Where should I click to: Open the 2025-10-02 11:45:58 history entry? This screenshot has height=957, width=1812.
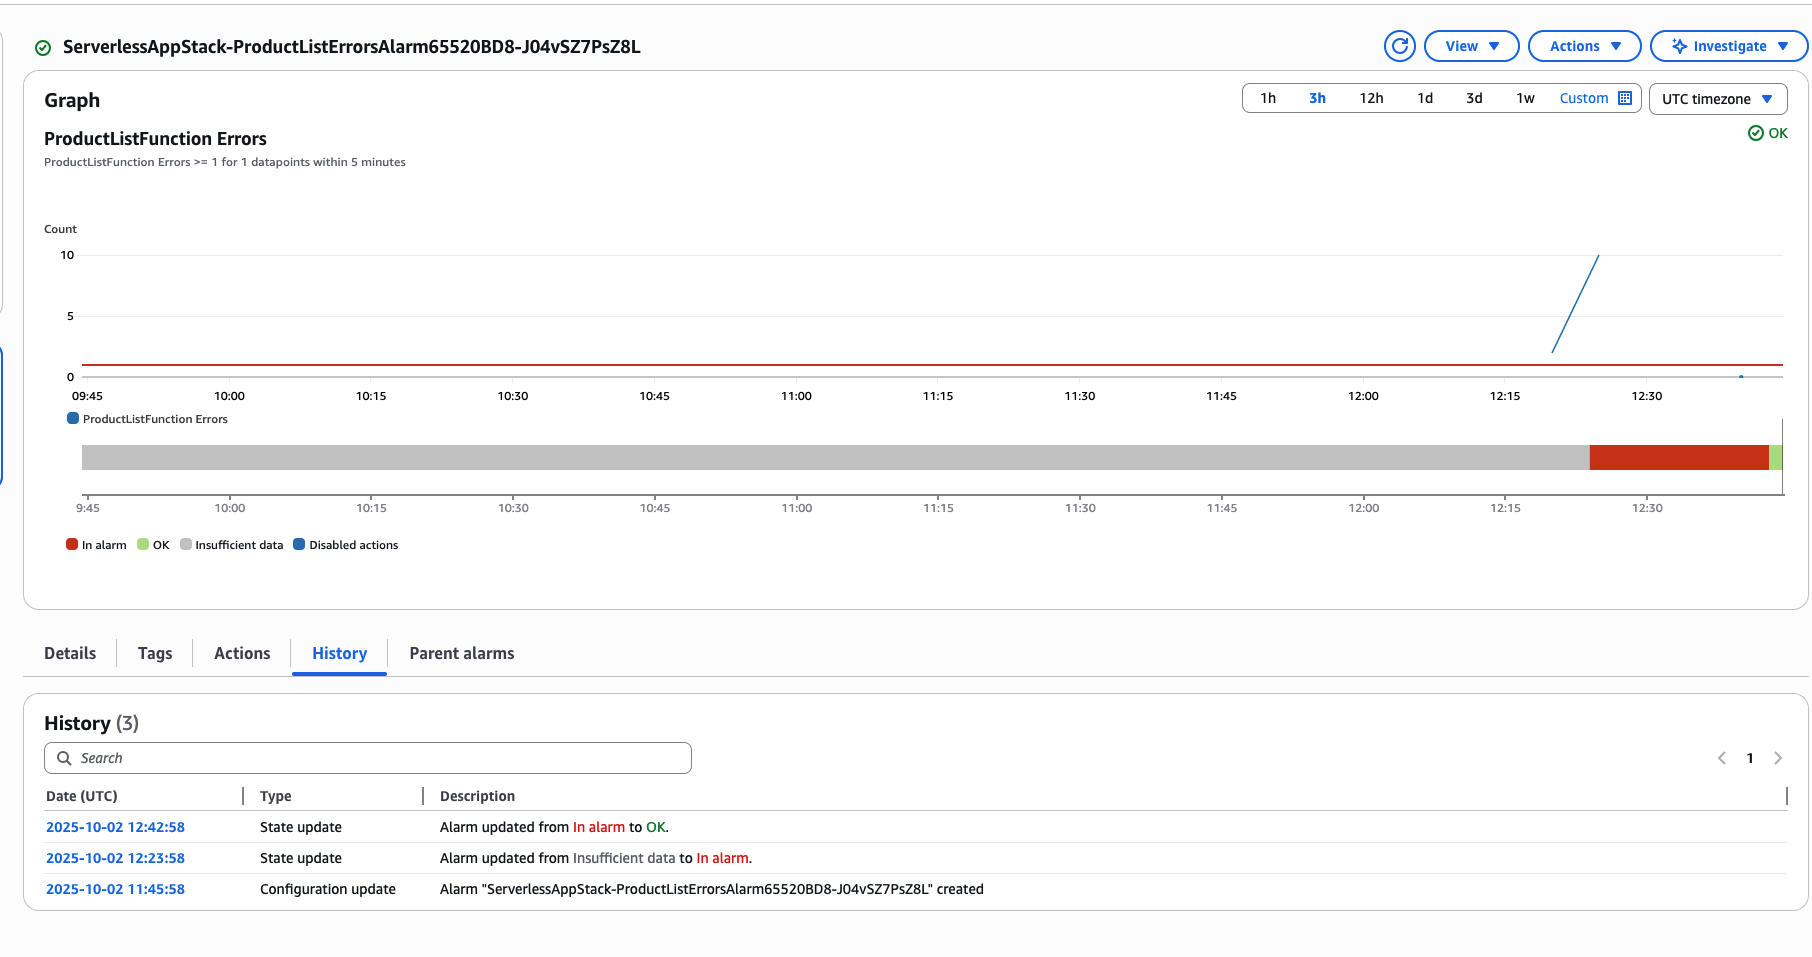pyautogui.click(x=115, y=889)
